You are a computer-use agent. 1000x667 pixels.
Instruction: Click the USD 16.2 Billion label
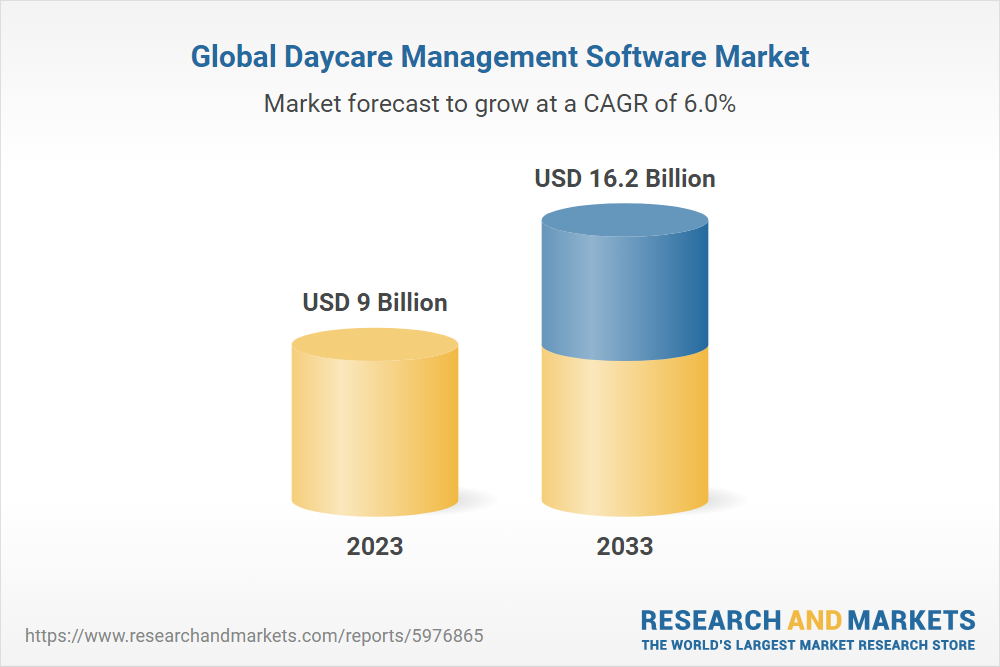[625, 179]
